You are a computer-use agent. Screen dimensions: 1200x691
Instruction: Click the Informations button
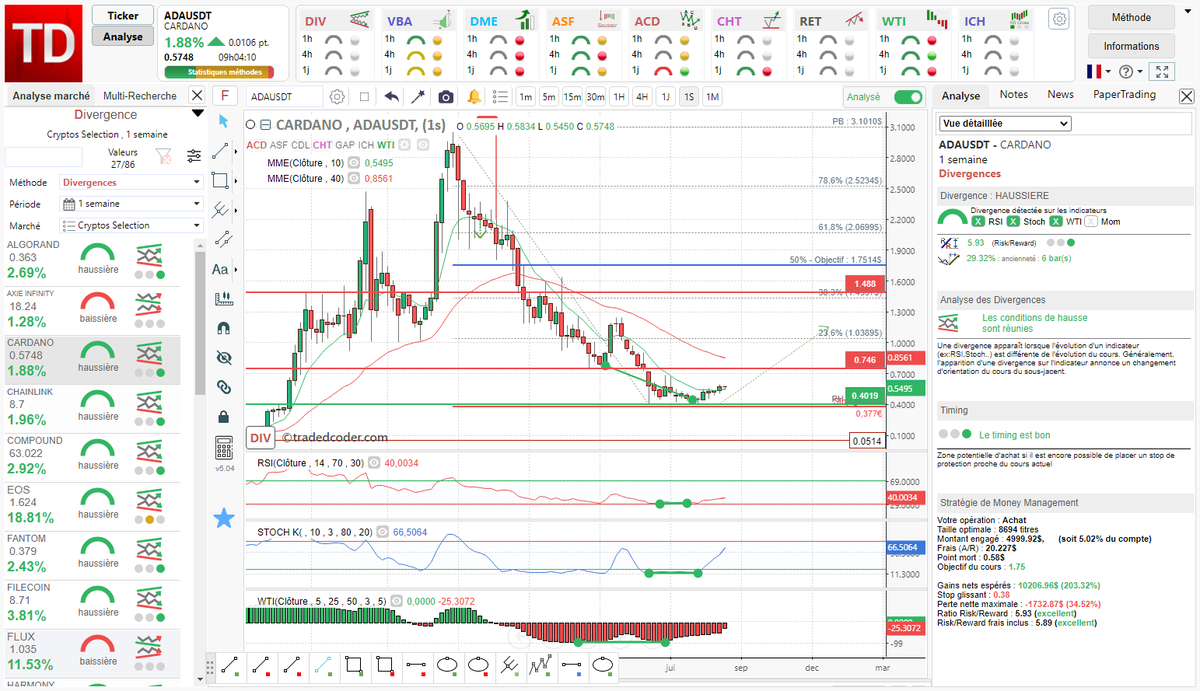click(1131, 46)
